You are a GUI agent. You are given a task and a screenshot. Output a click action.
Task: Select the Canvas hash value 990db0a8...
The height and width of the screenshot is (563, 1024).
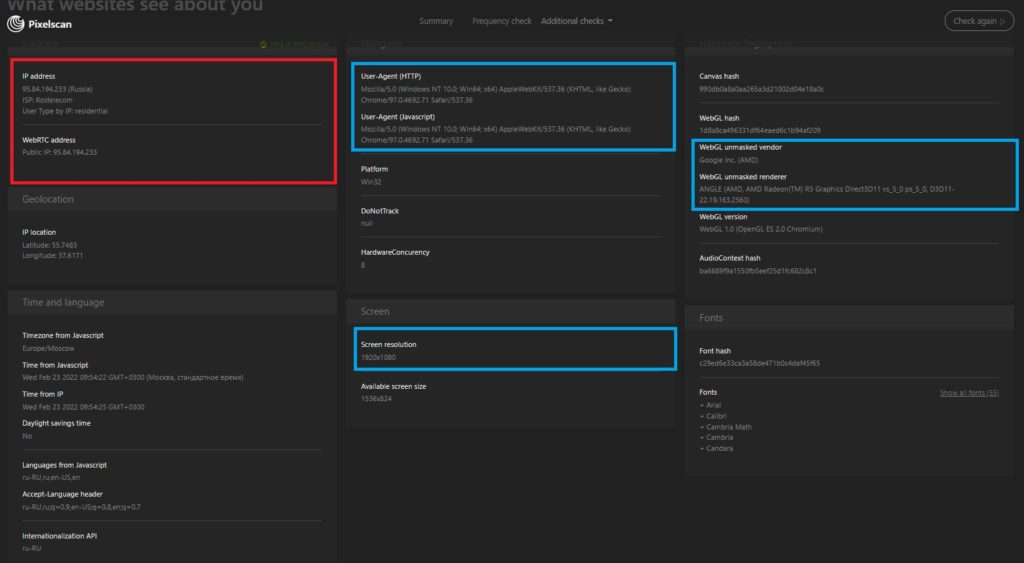(x=761, y=89)
